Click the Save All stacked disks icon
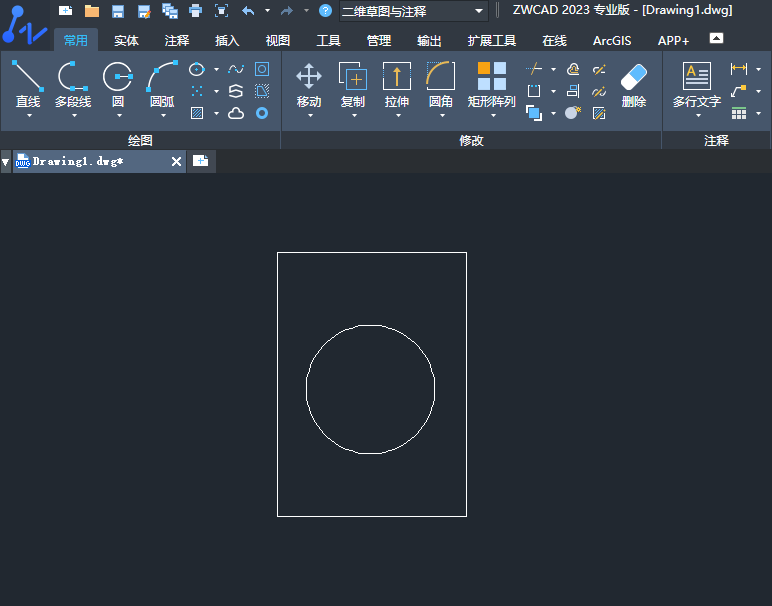The height and width of the screenshot is (606, 772). pos(170,11)
